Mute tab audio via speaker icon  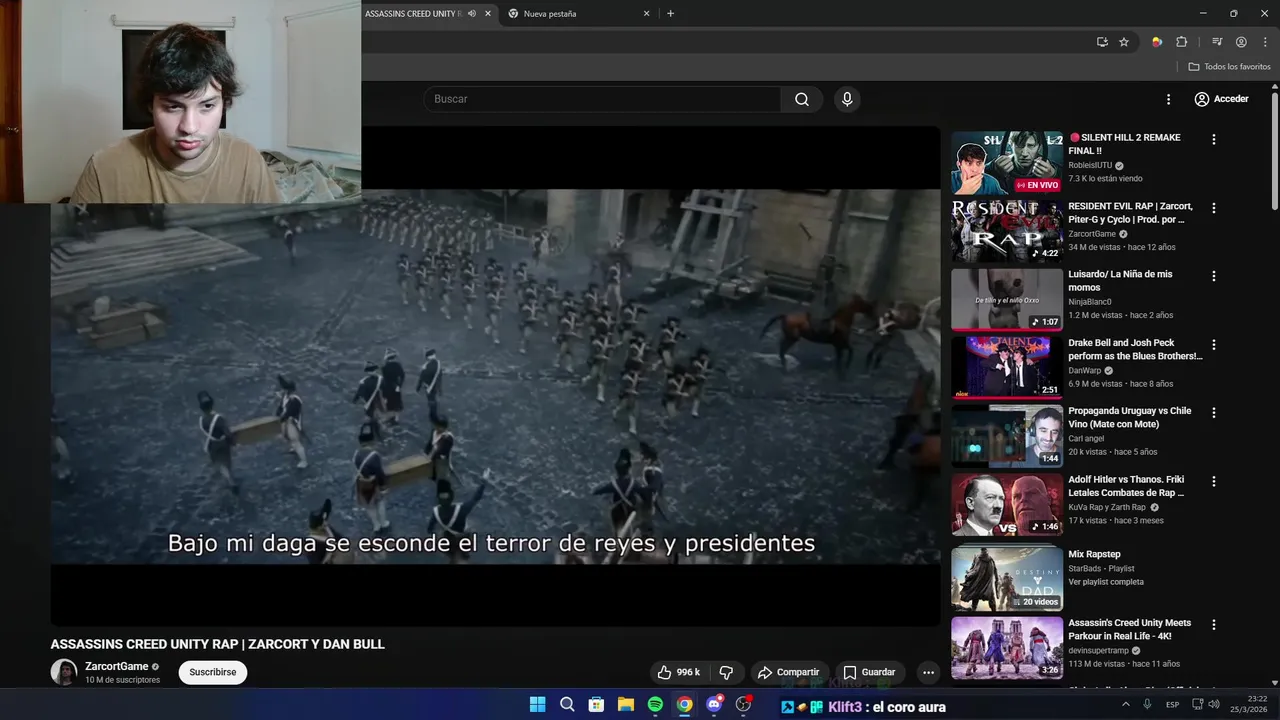coord(471,14)
